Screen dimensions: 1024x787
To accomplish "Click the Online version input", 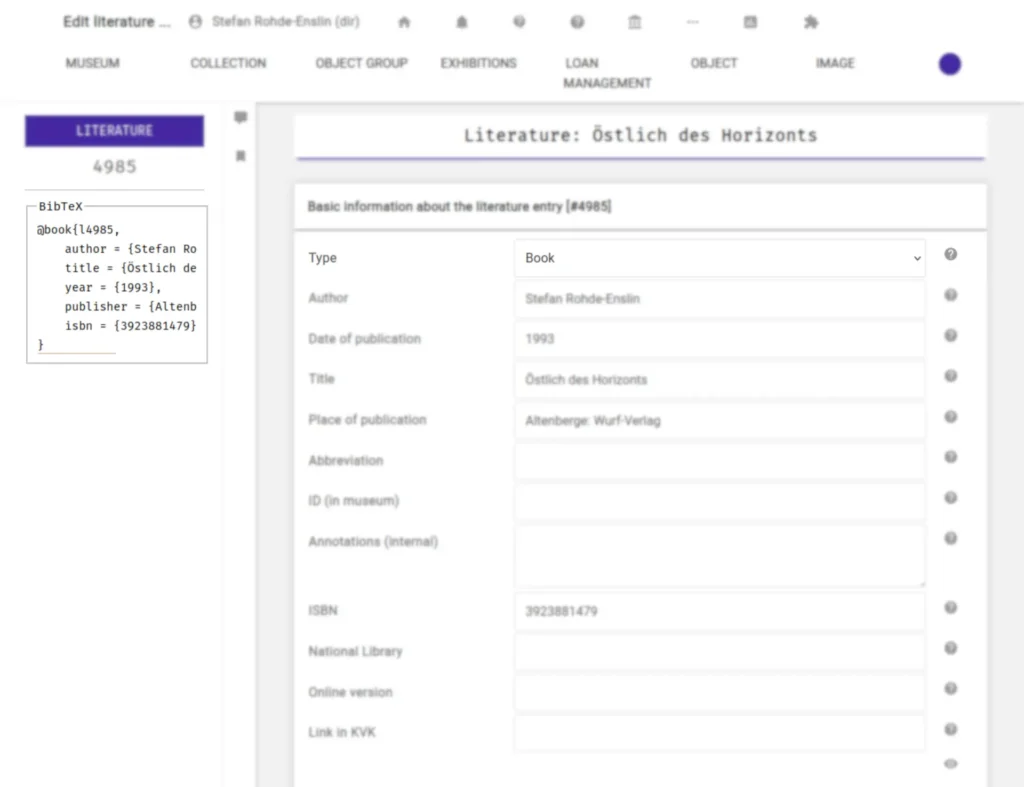I will pos(720,692).
